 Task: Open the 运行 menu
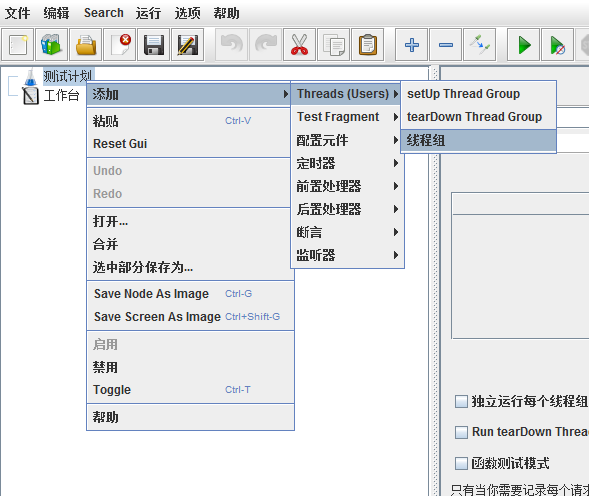(148, 13)
